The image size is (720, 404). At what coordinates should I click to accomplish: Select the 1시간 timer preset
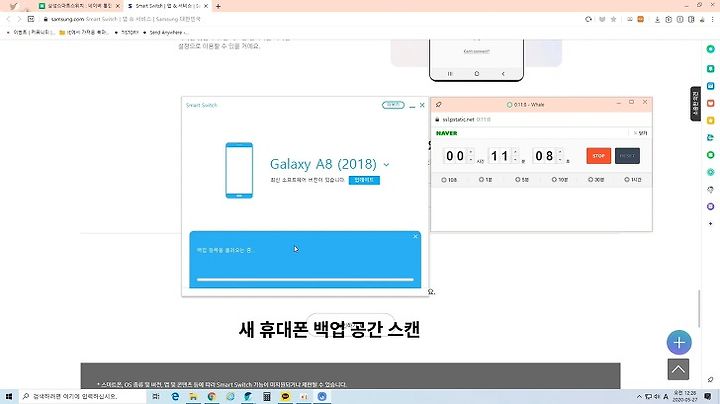click(632, 180)
